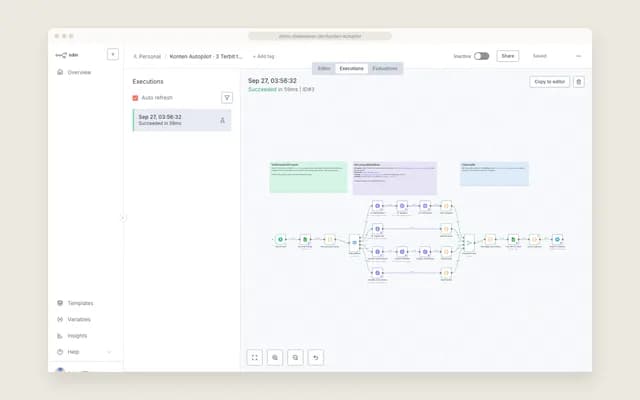The height and width of the screenshot is (400, 640).
Task: Select the Google Sheets node after the trigger
Action: (305, 239)
